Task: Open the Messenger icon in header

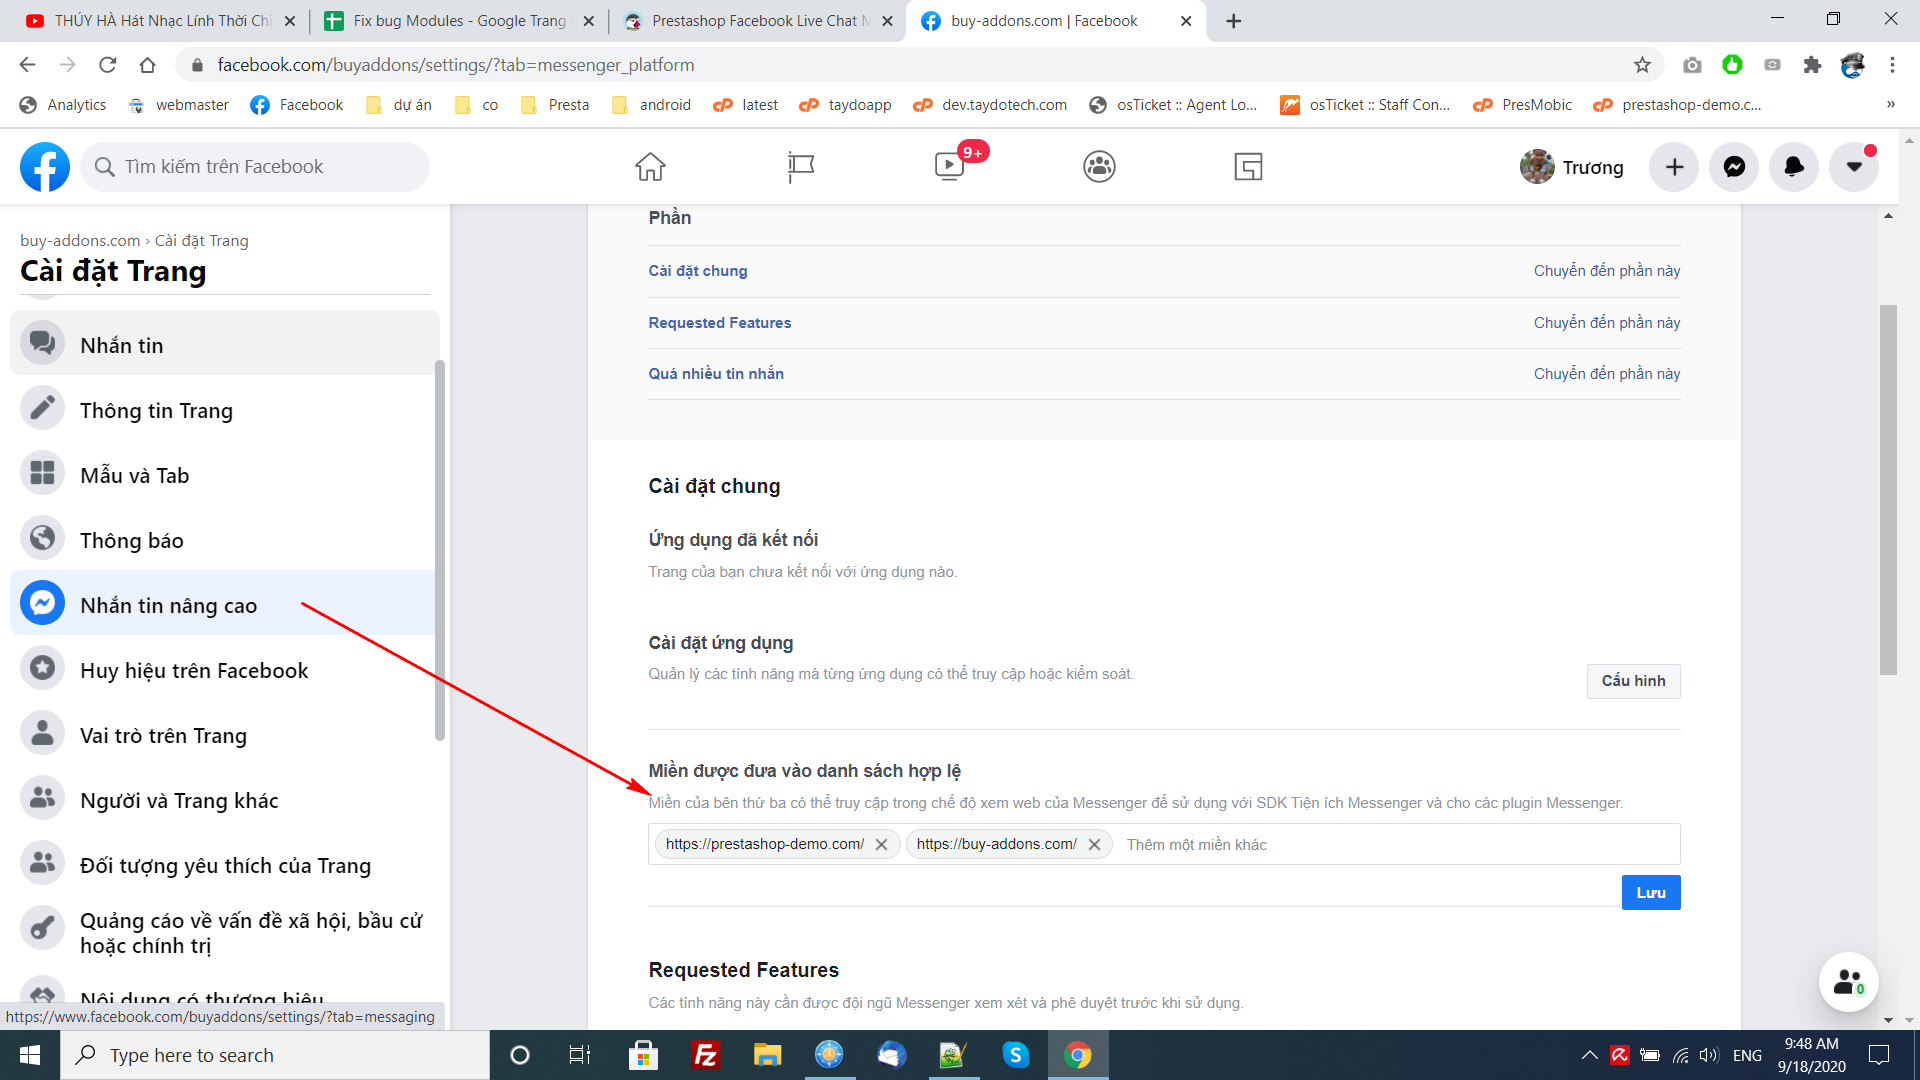Action: (x=1734, y=167)
